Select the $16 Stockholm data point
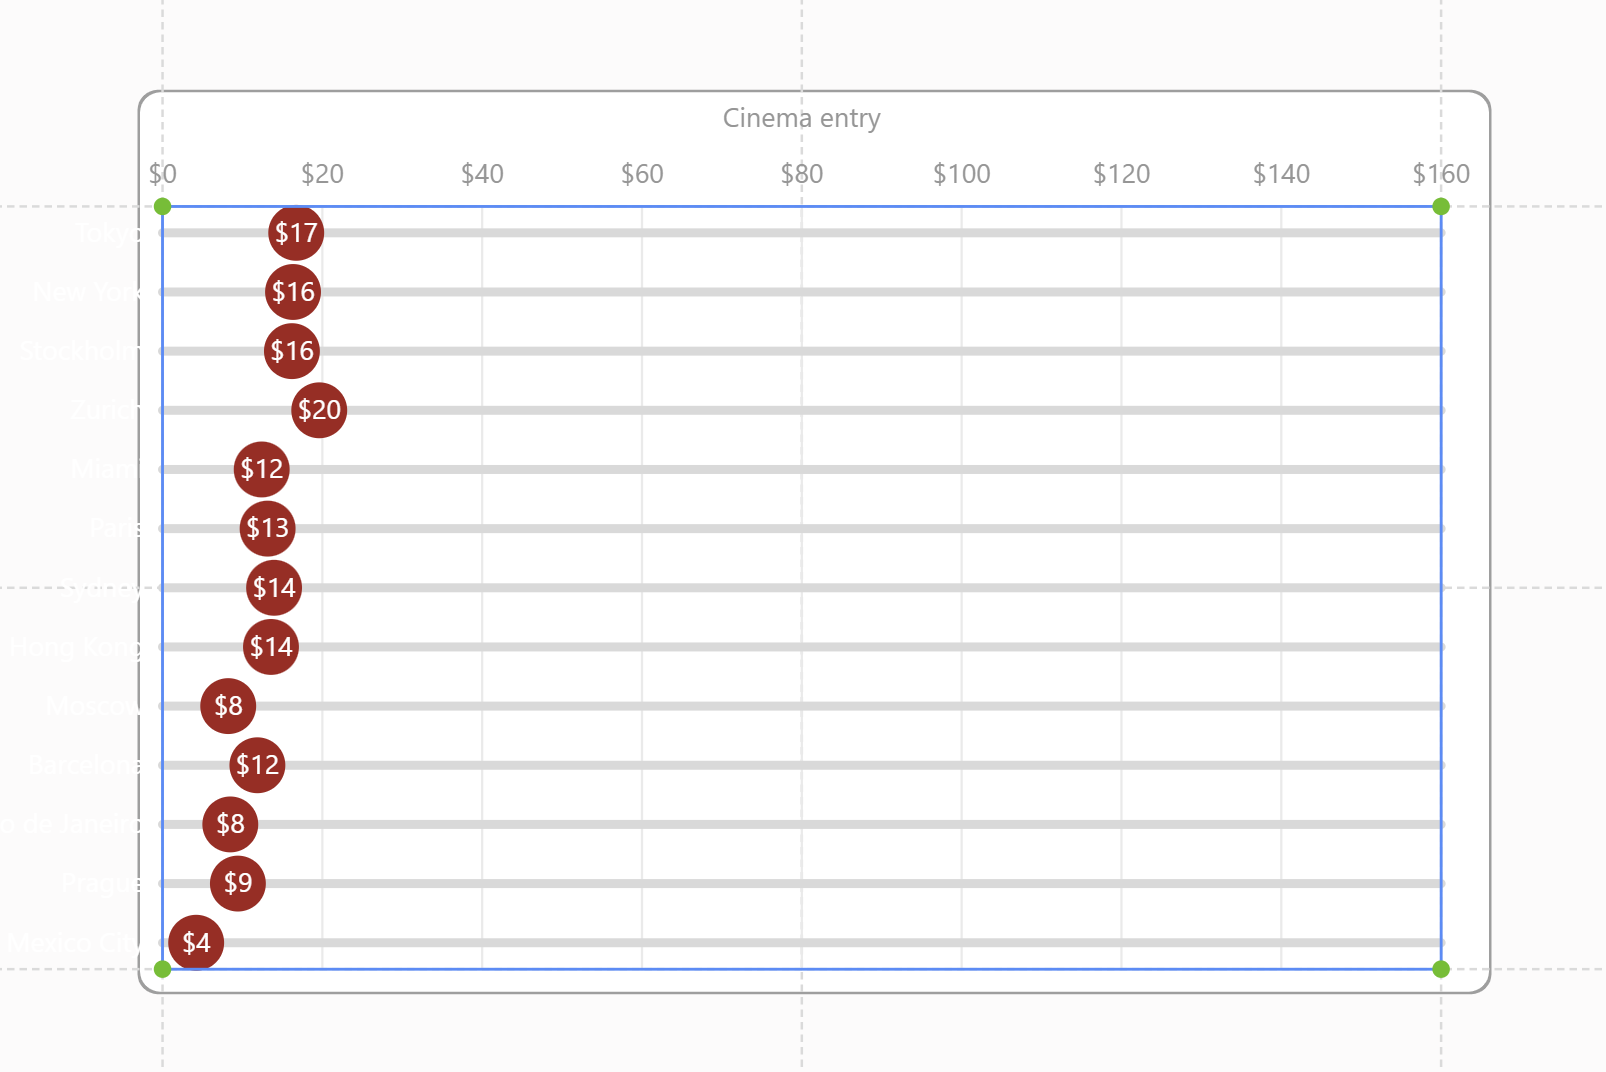Screen dimensions: 1606x1072 click(x=291, y=351)
